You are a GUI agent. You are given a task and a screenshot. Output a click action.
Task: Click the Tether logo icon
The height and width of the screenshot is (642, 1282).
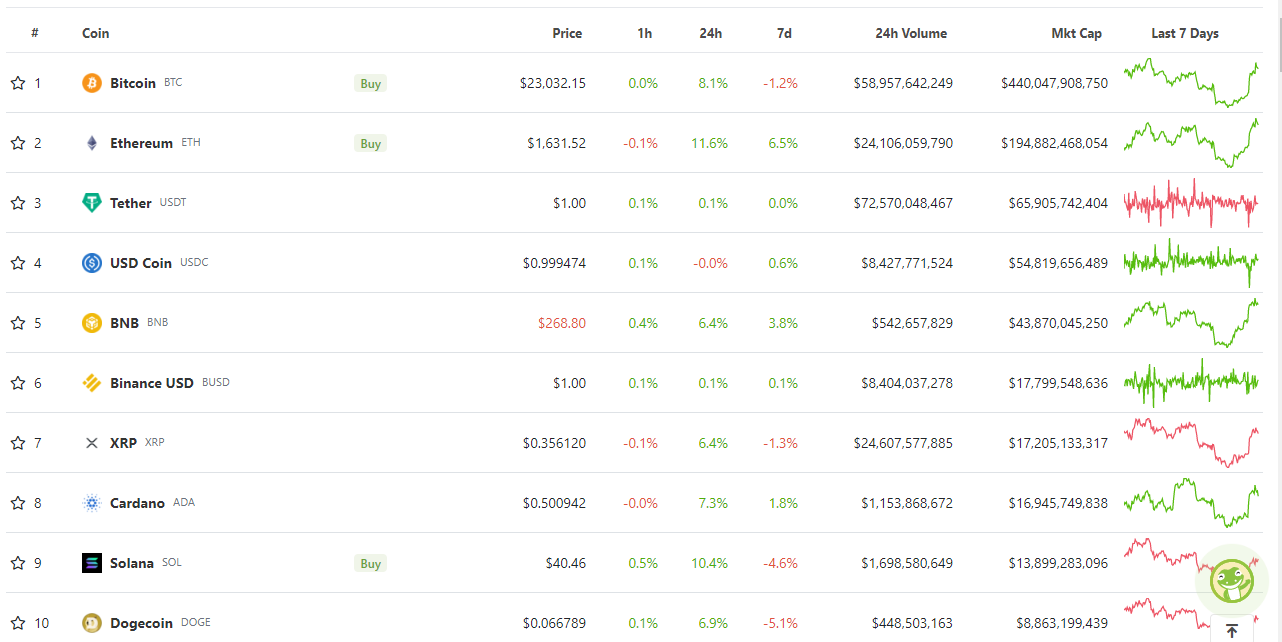pos(92,203)
